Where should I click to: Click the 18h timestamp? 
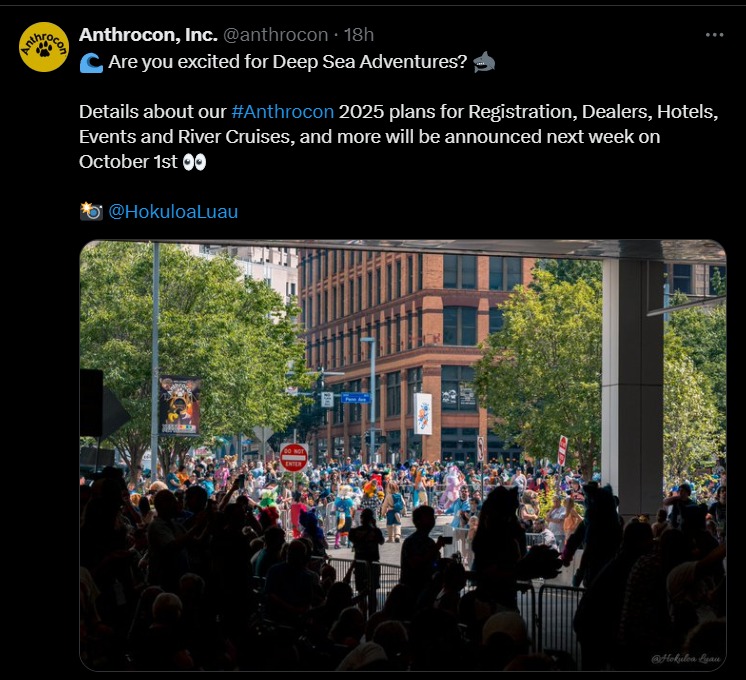point(359,35)
